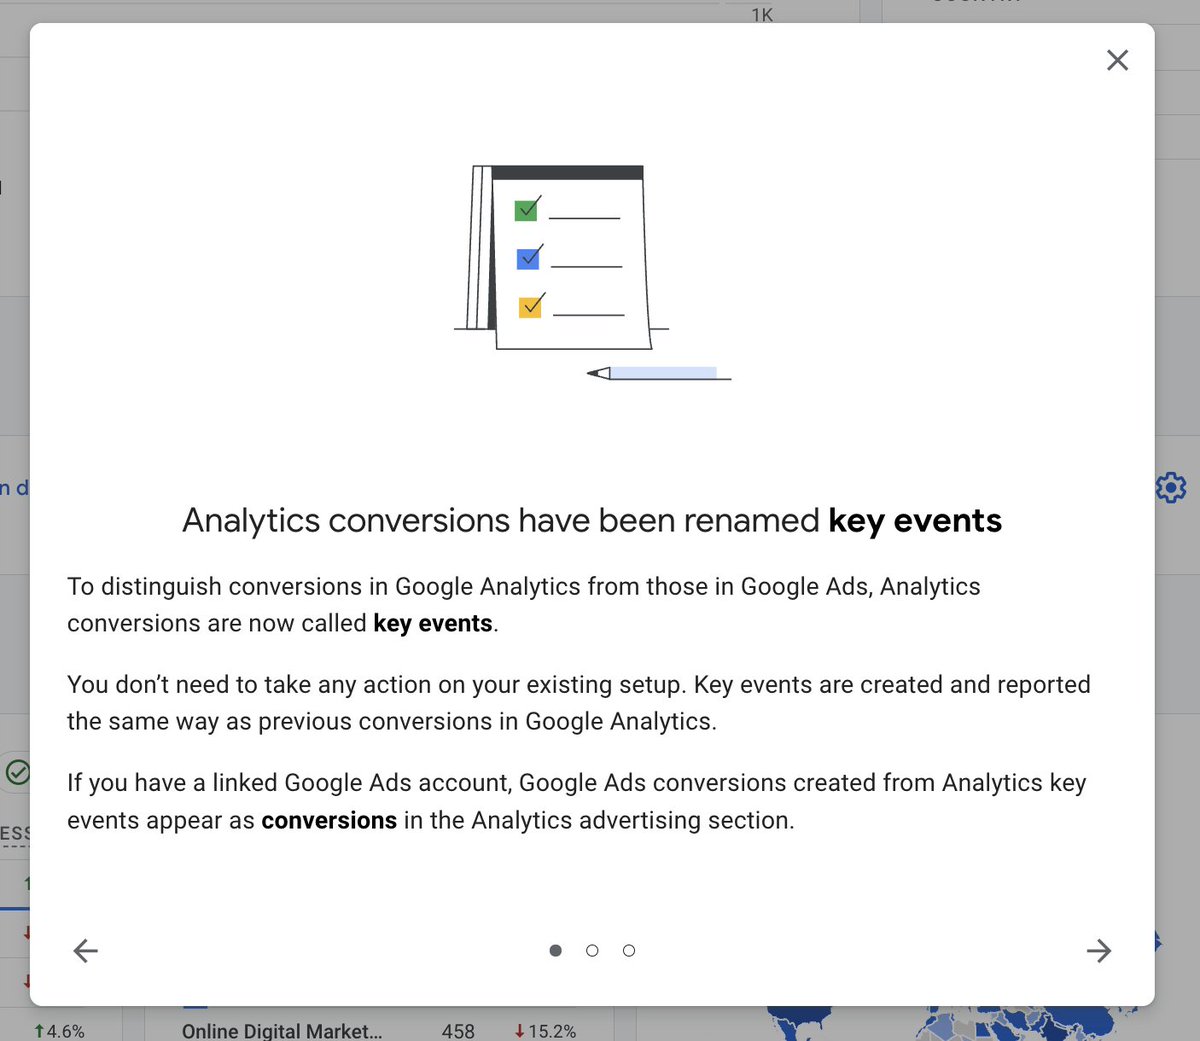Click the 15.2% decrease value
This screenshot has width=1200, height=1041.
click(x=545, y=1030)
